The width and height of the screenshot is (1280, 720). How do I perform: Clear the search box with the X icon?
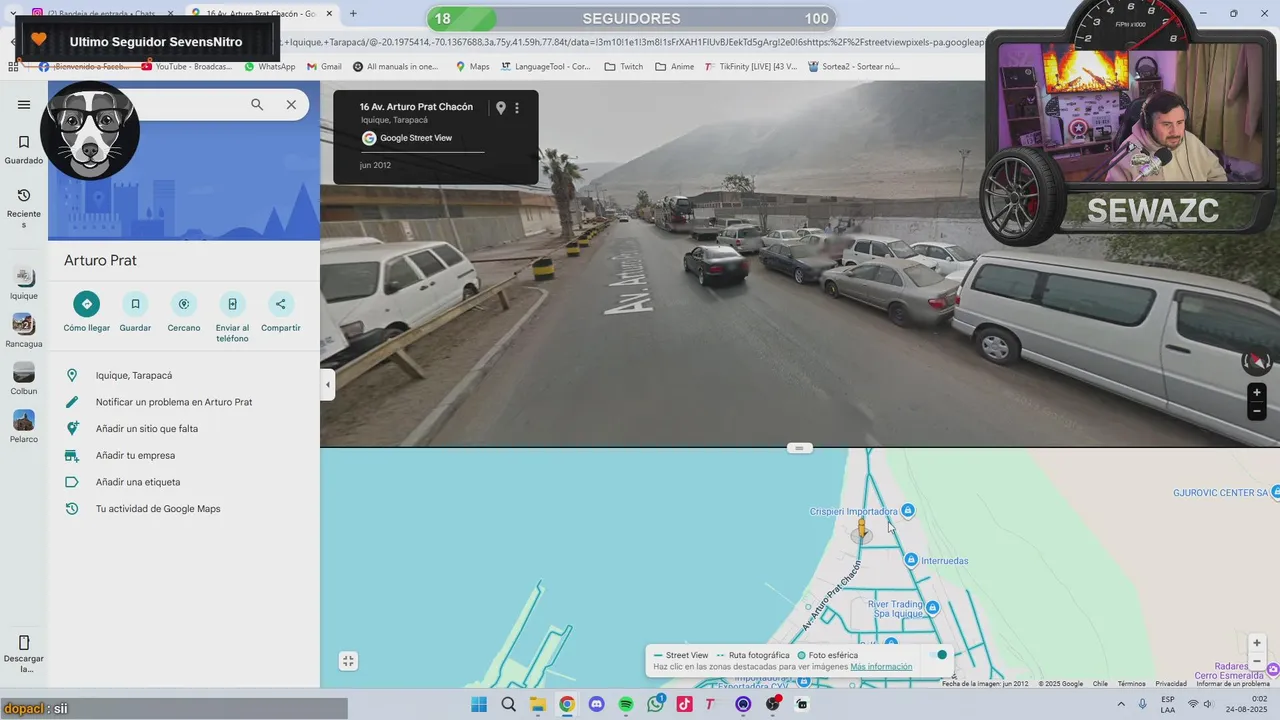point(291,104)
